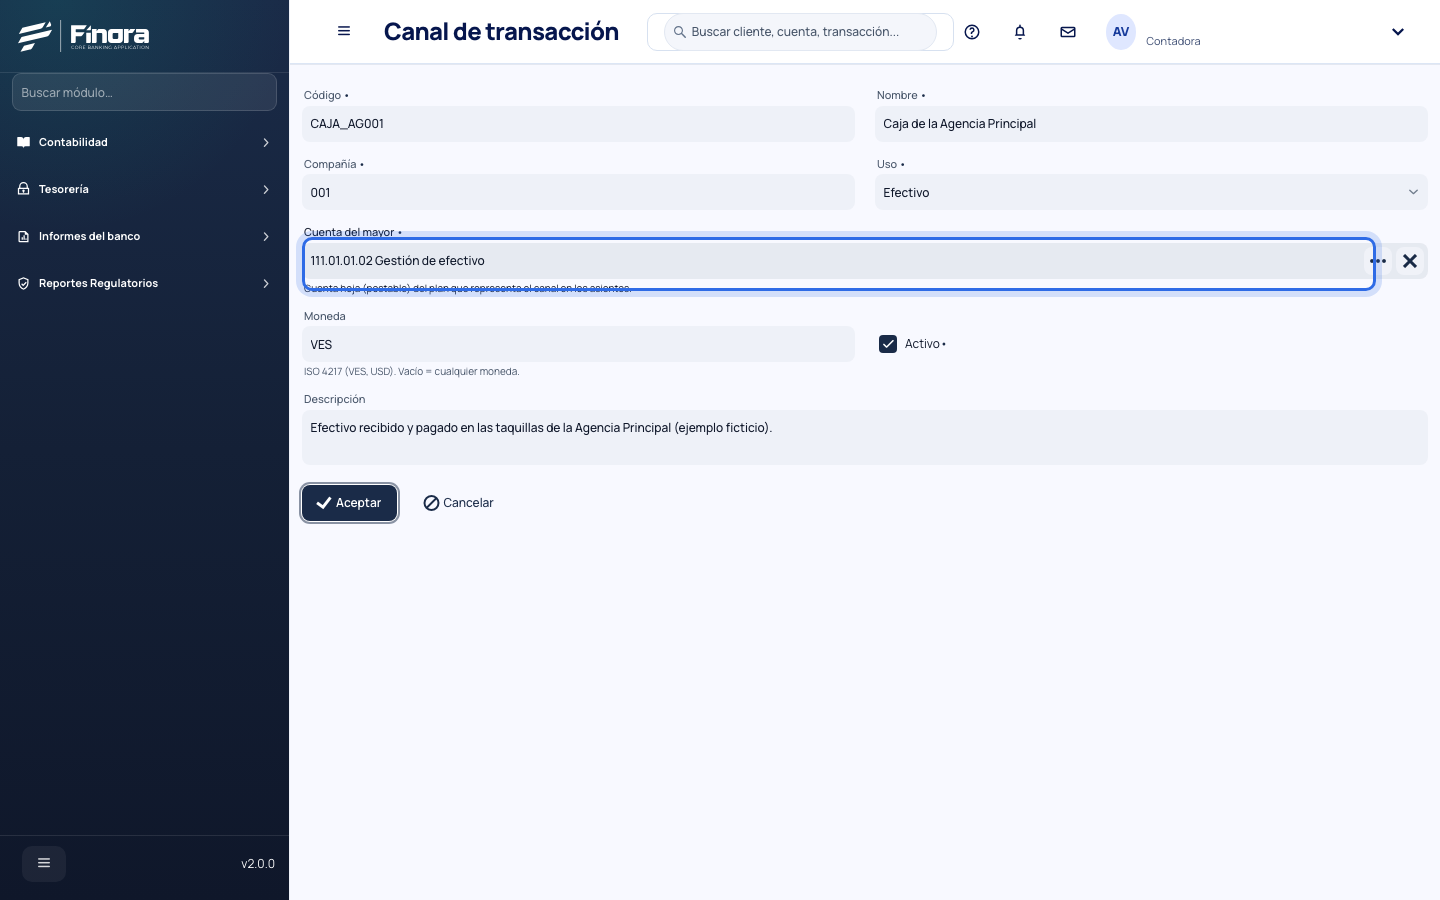
Task: Open the Tesorería menu
Action: coord(144,189)
